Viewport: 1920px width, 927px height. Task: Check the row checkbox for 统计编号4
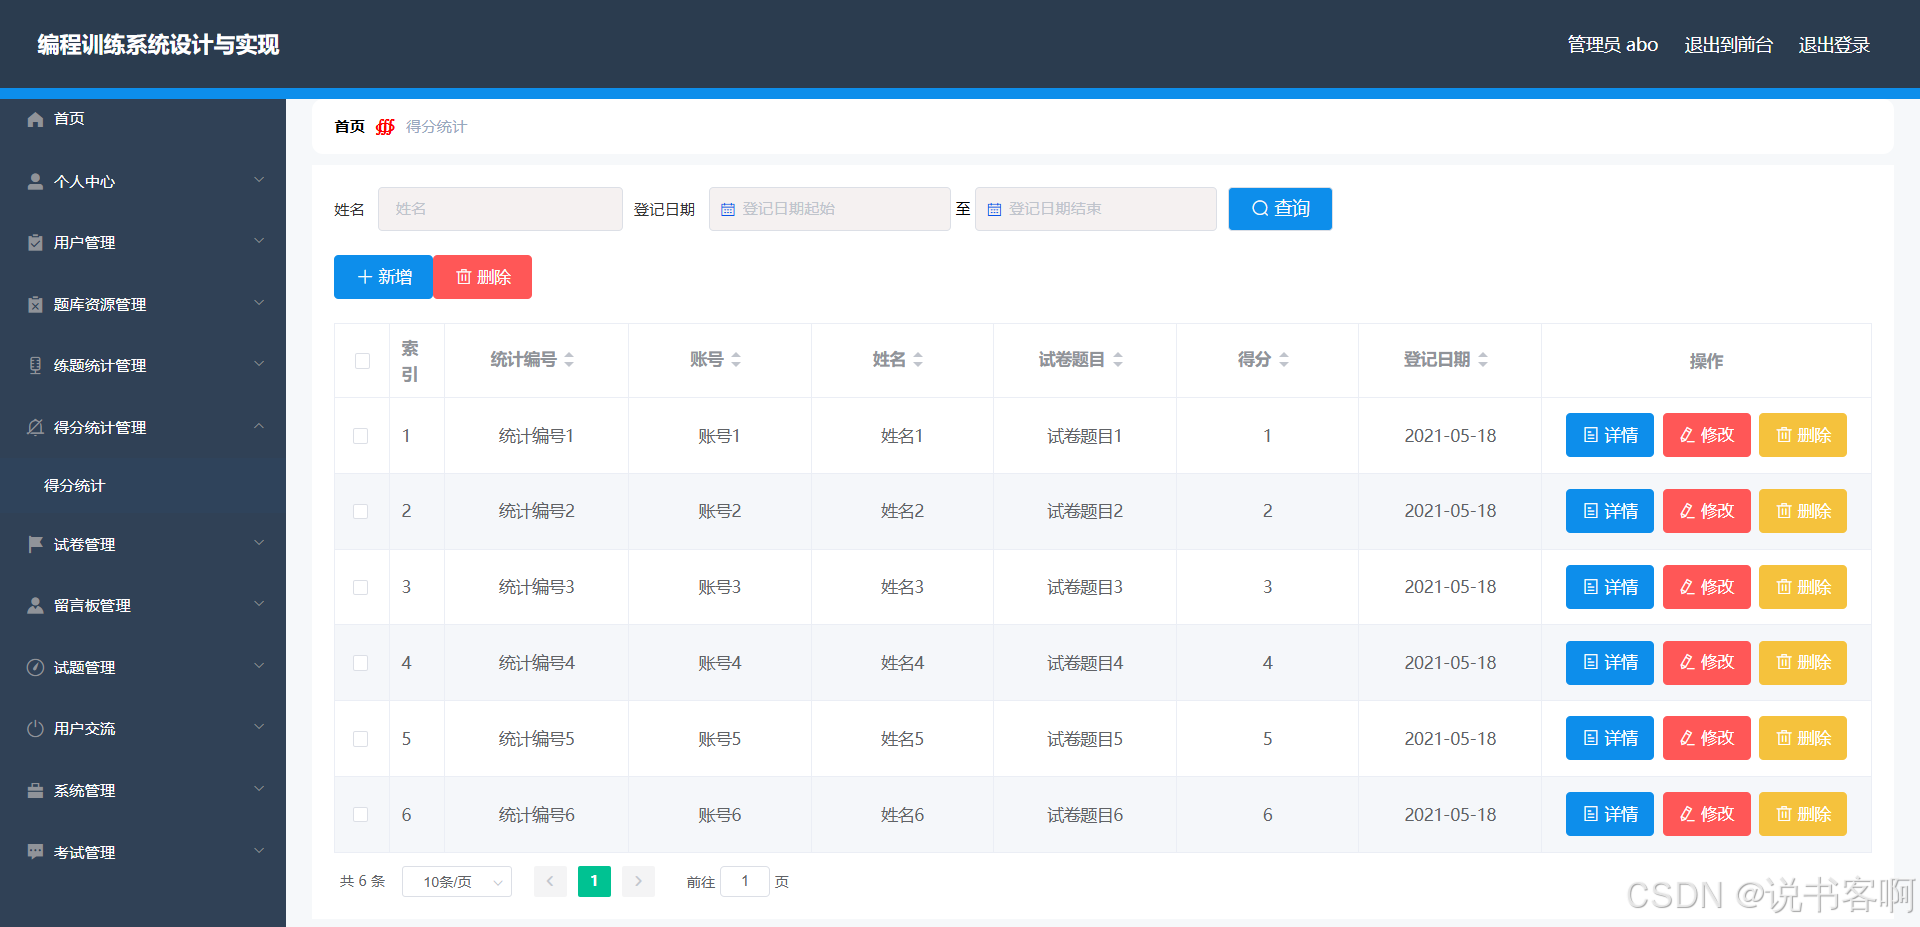pyautogui.click(x=361, y=663)
